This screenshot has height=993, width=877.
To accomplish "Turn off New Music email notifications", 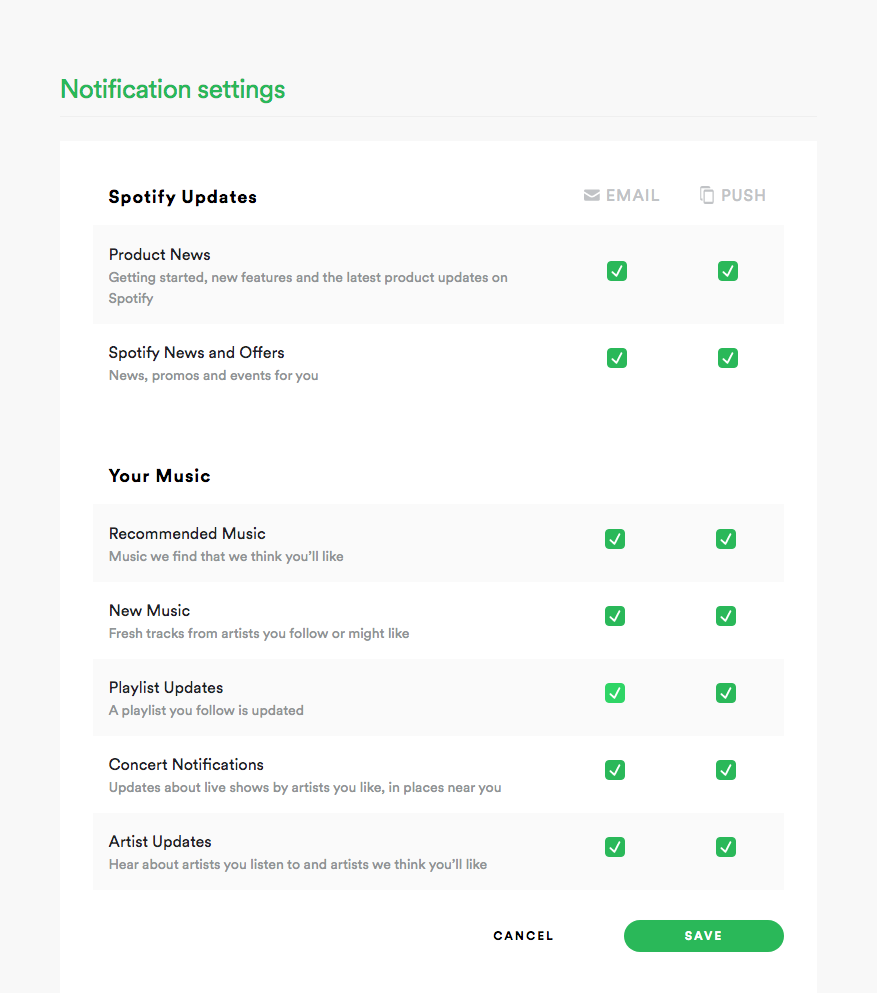I will [x=615, y=616].
